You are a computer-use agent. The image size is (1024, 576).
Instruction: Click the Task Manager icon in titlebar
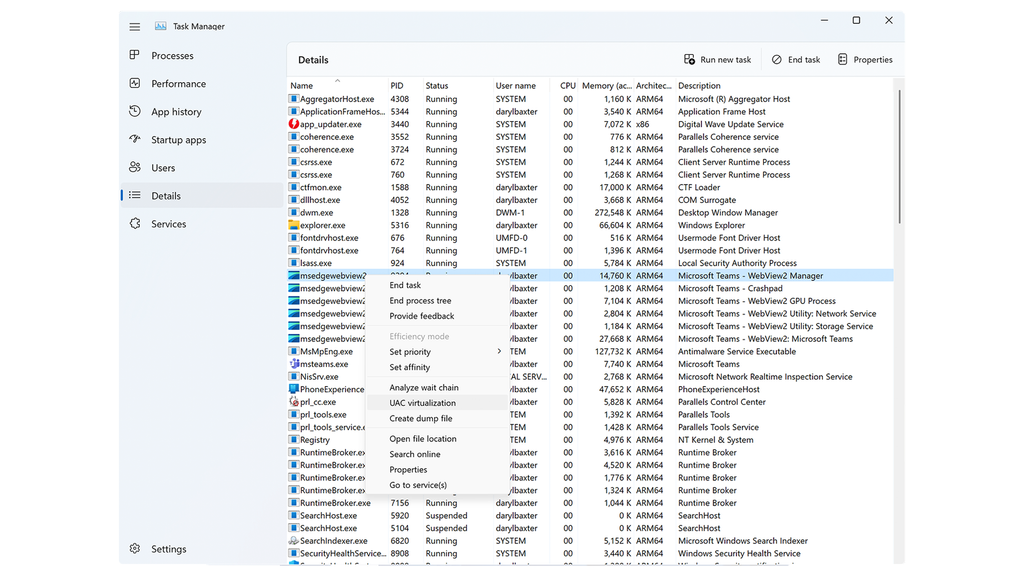[x=162, y=26]
